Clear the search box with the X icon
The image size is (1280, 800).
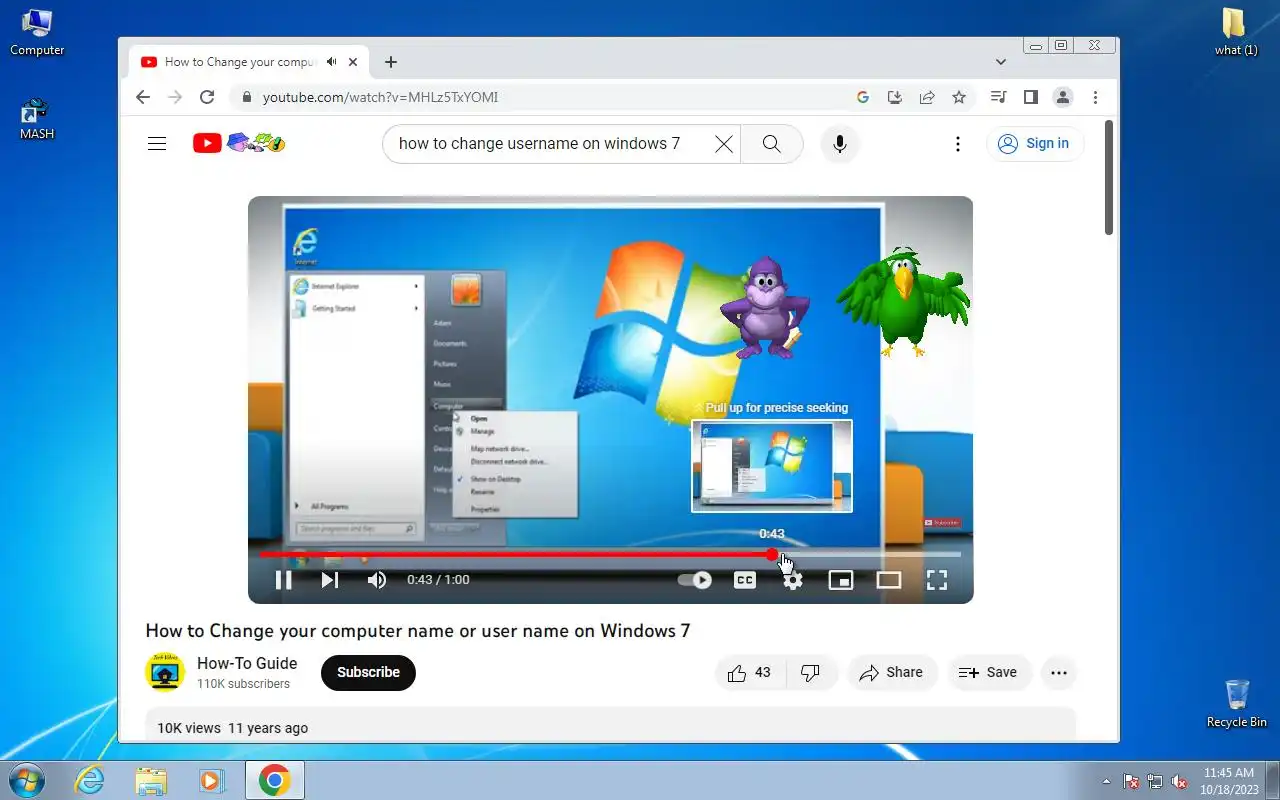(x=724, y=143)
